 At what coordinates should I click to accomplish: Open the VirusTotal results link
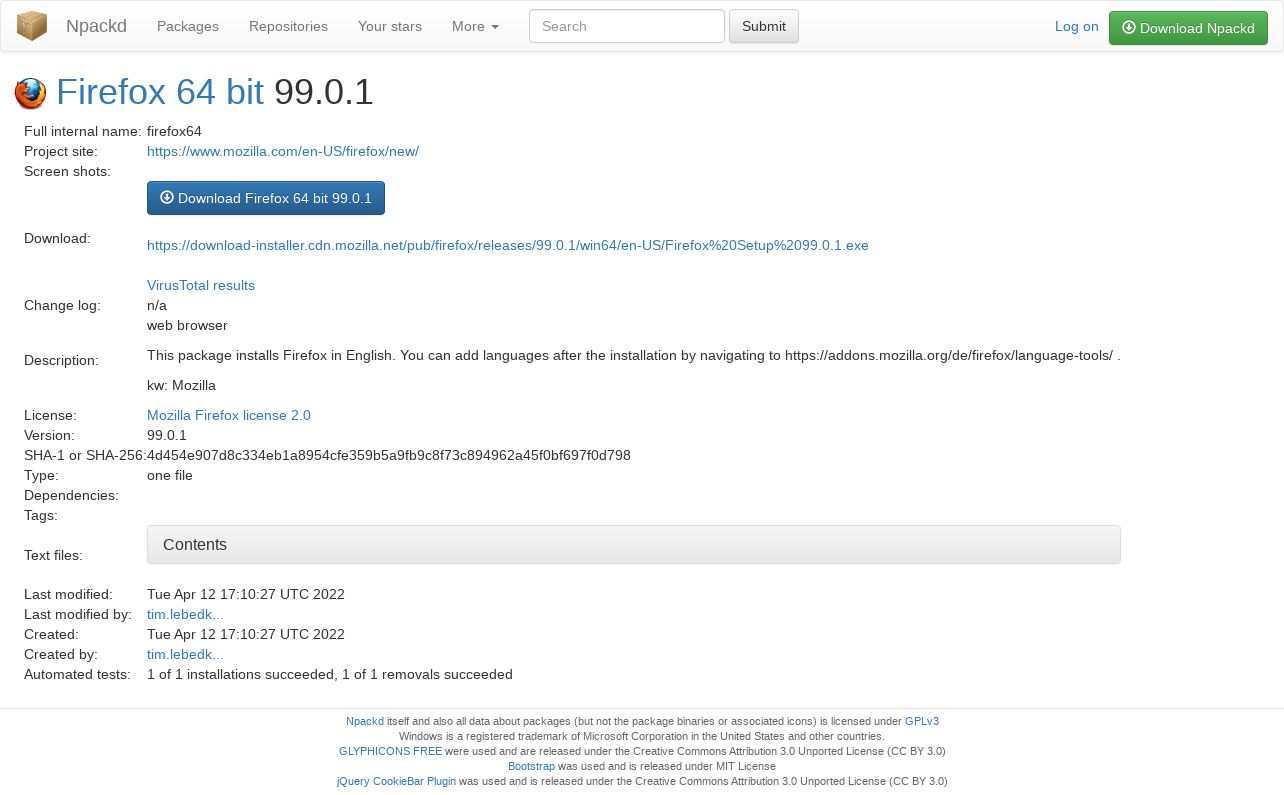(x=201, y=285)
